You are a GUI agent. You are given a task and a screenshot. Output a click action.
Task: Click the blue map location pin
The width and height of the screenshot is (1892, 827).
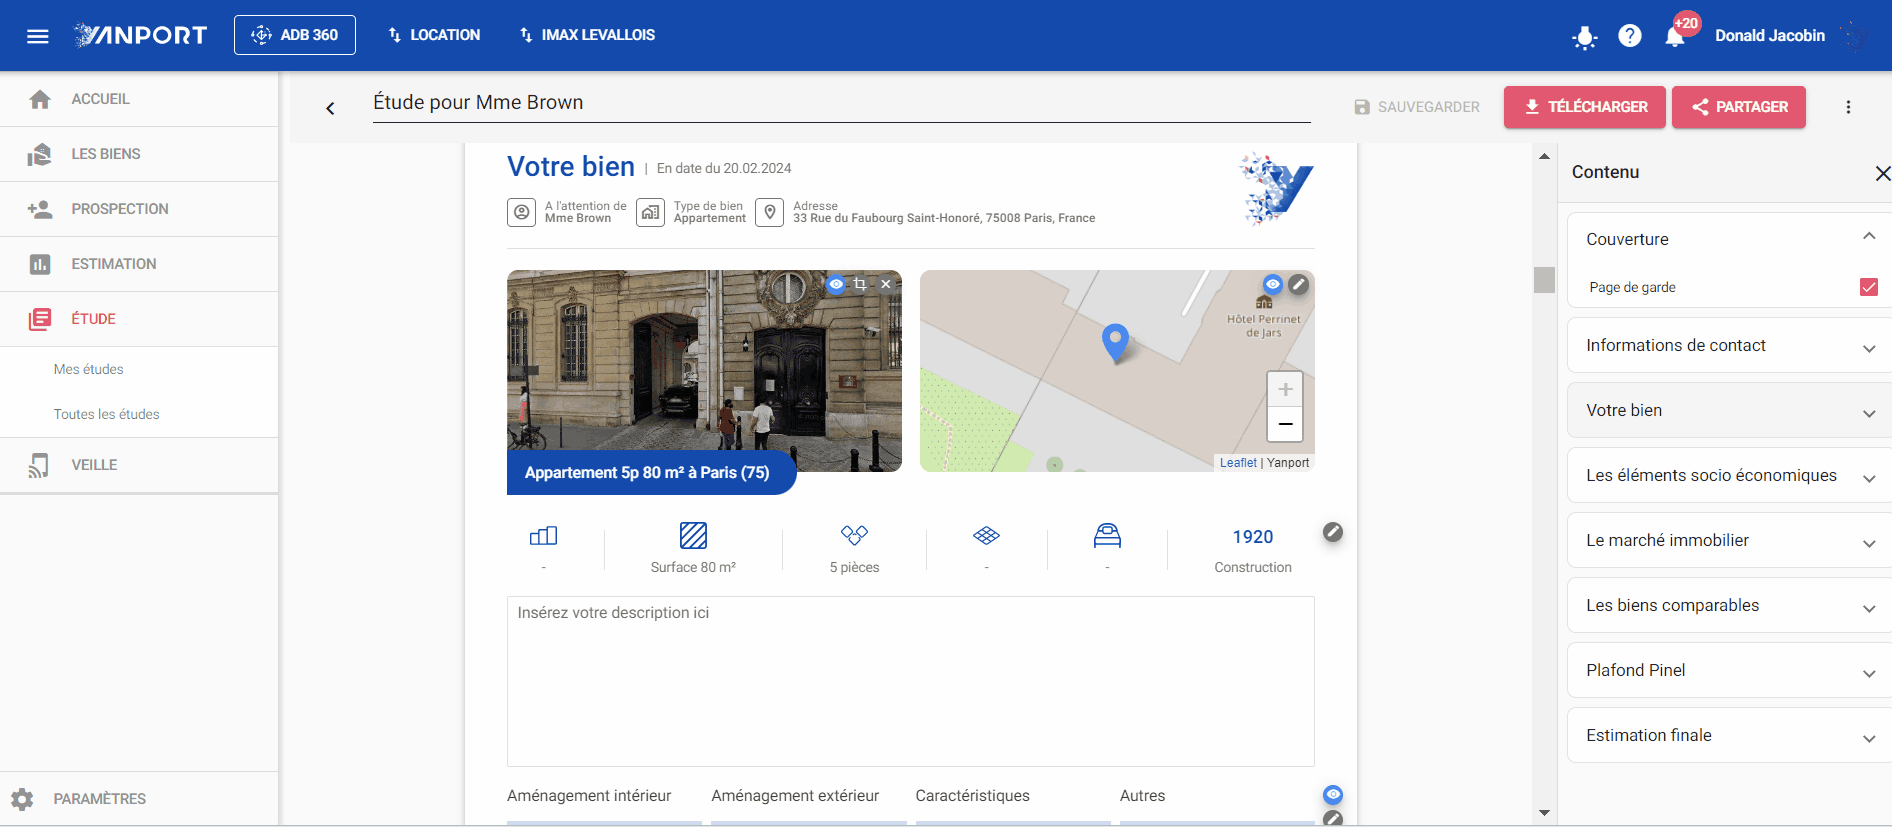[x=1115, y=343]
